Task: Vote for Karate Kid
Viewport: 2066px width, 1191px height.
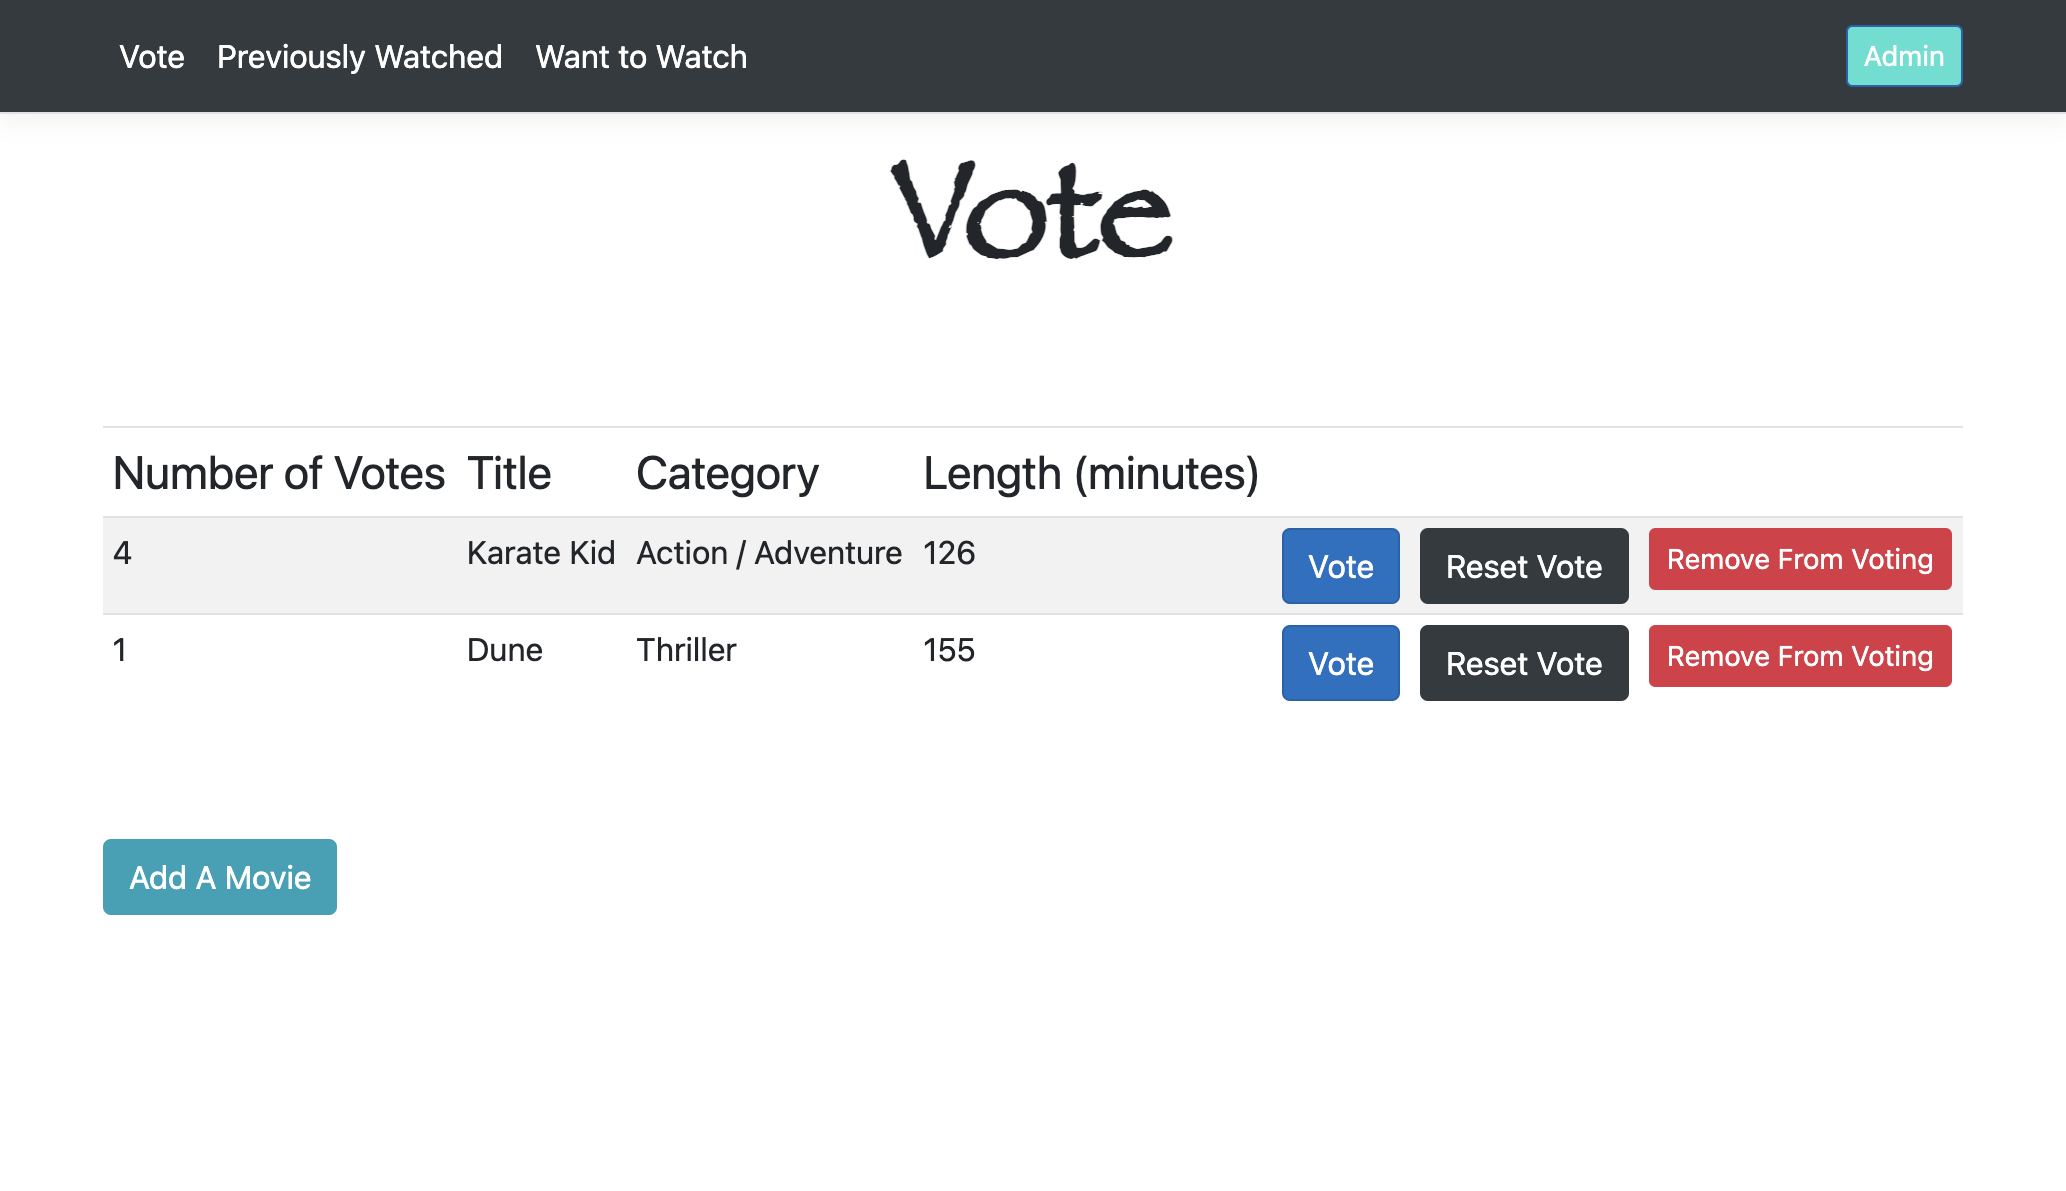Action: pos(1340,566)
